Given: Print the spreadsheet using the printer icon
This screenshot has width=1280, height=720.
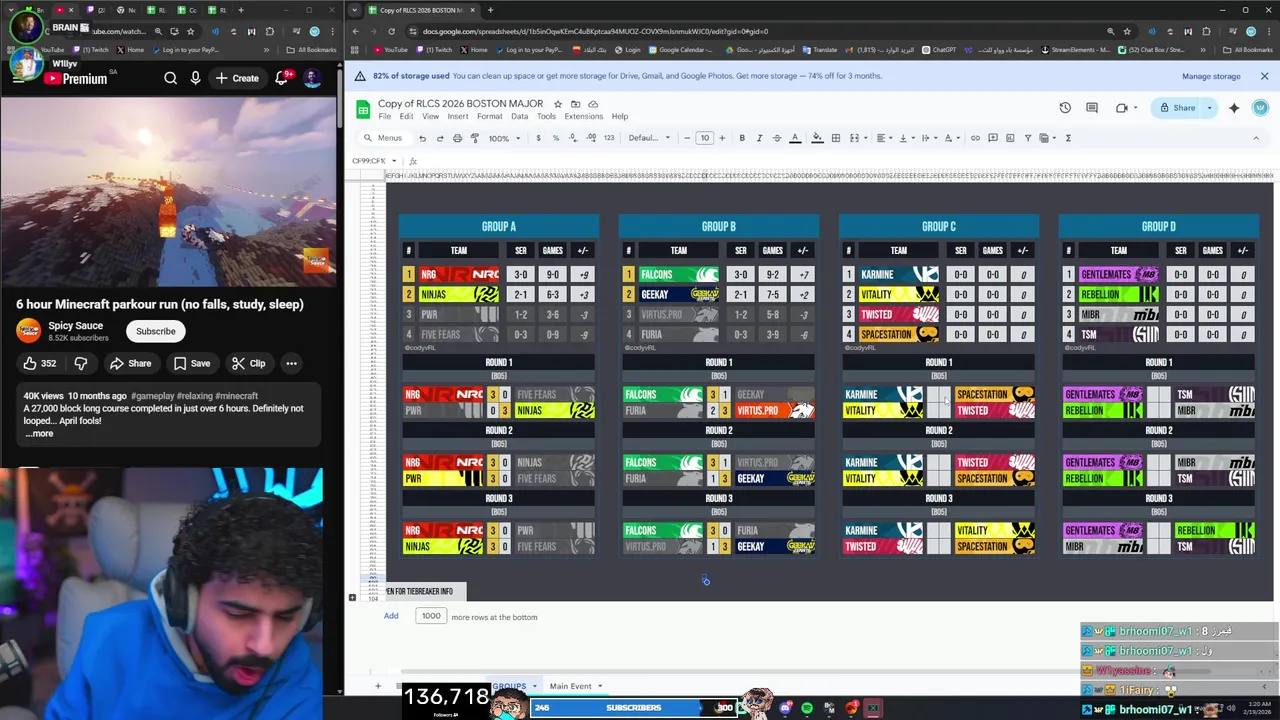Looking at the screenshot, I should (x=457, y=138).
